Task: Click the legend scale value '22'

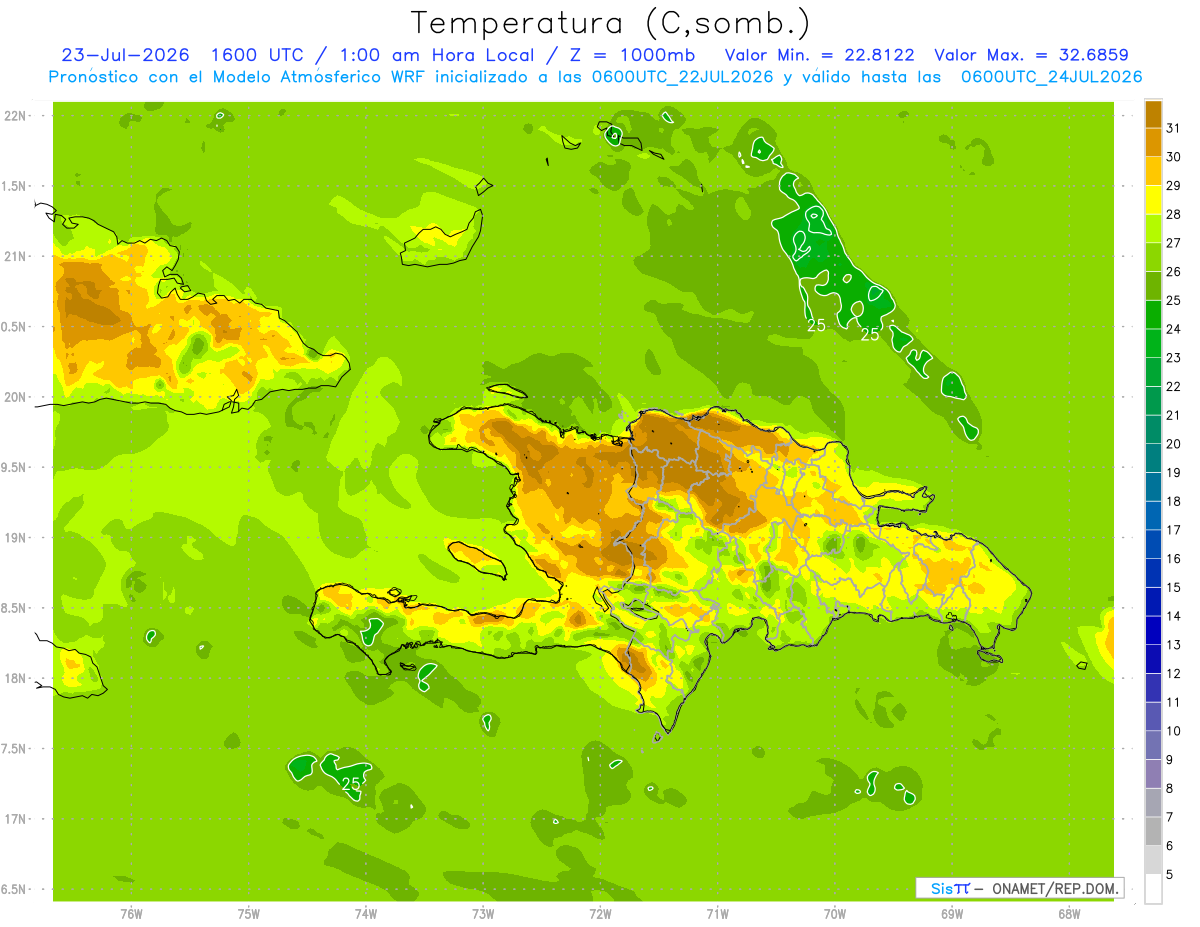Action: 1173,386
